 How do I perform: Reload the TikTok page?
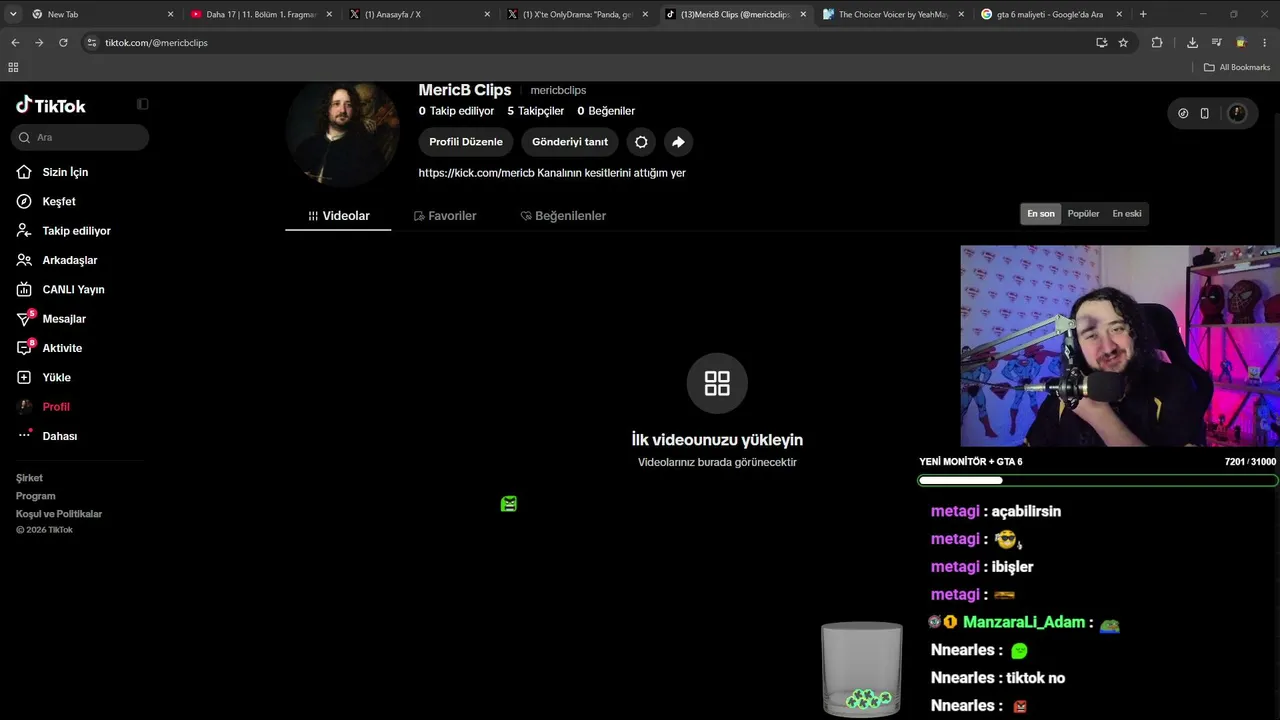coord(63,43)
